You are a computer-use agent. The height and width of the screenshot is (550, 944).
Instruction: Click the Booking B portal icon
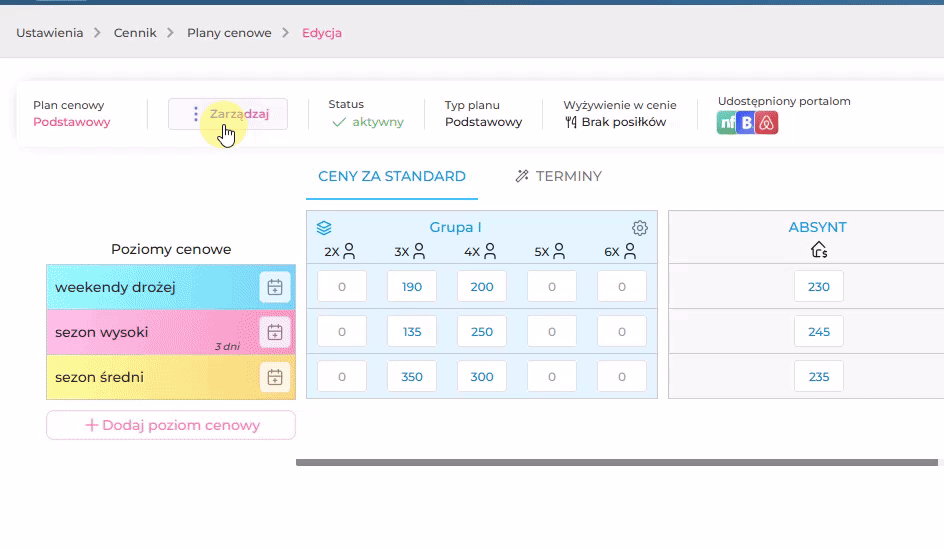(x=747, y=123)
